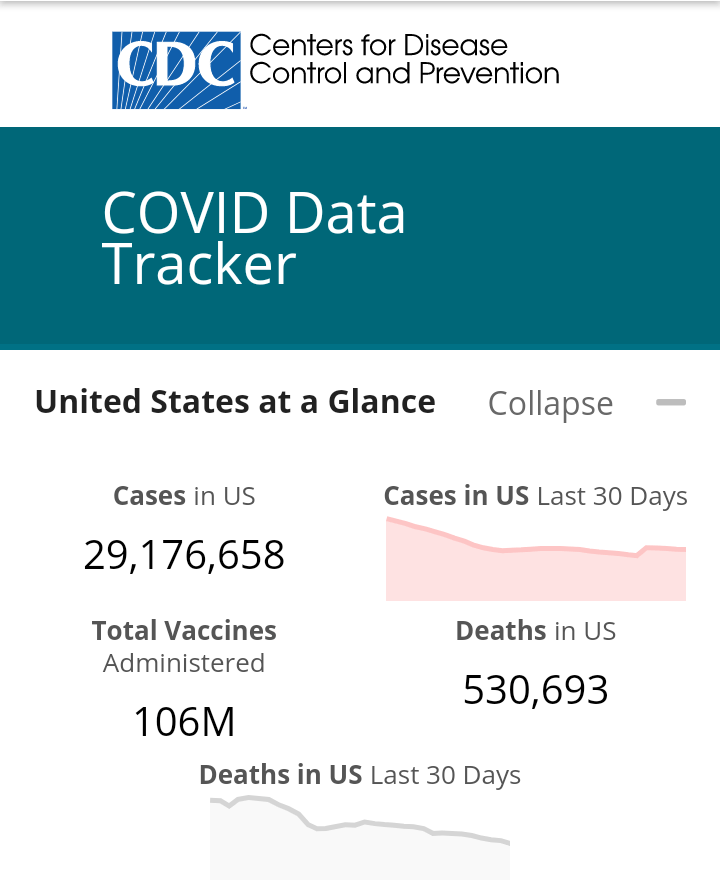Tap the Administered subtext under Total Vaccines
This screenshot has width=720, height=880.
coord(184,663)
